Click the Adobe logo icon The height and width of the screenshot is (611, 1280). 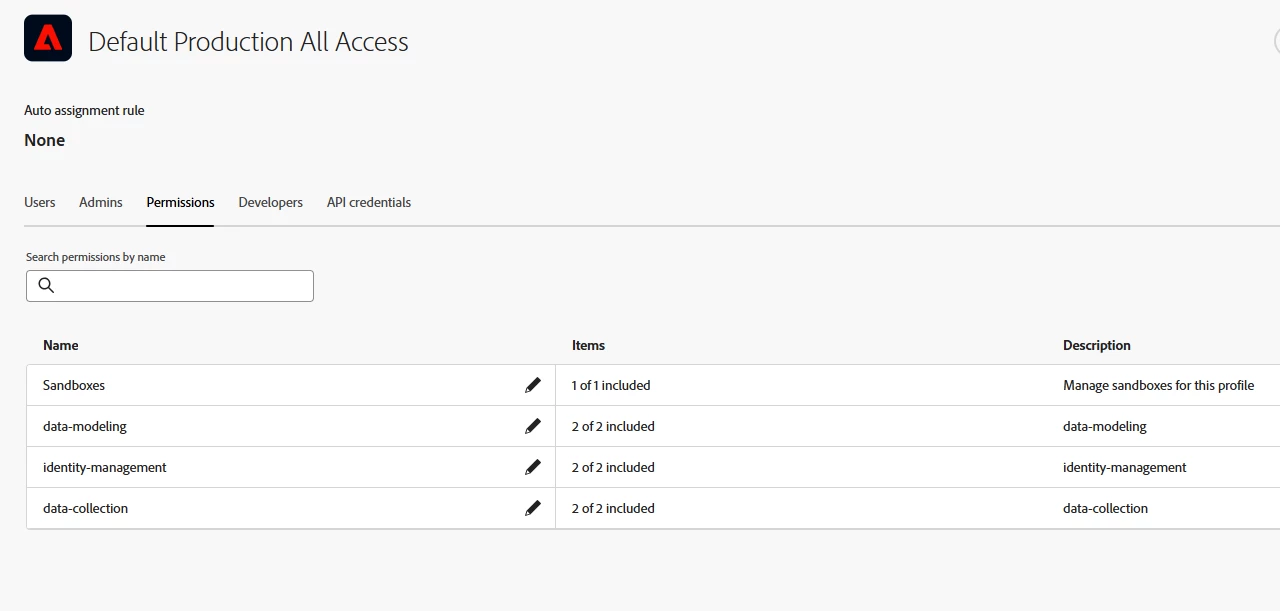click(48, 39)
